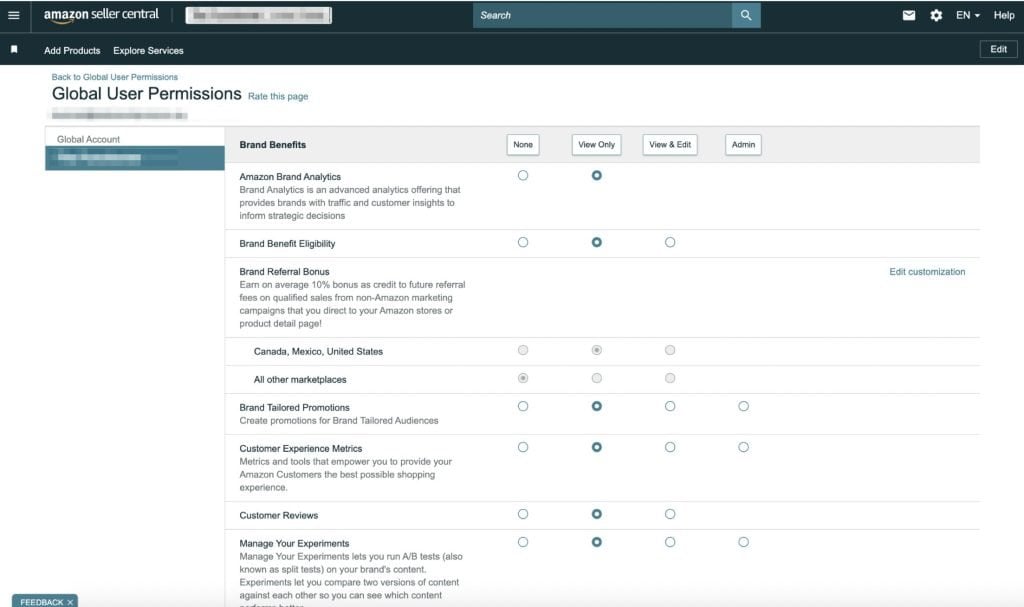
Task: Close the FEEDBACK tab with X
Action: click(70, 602)
